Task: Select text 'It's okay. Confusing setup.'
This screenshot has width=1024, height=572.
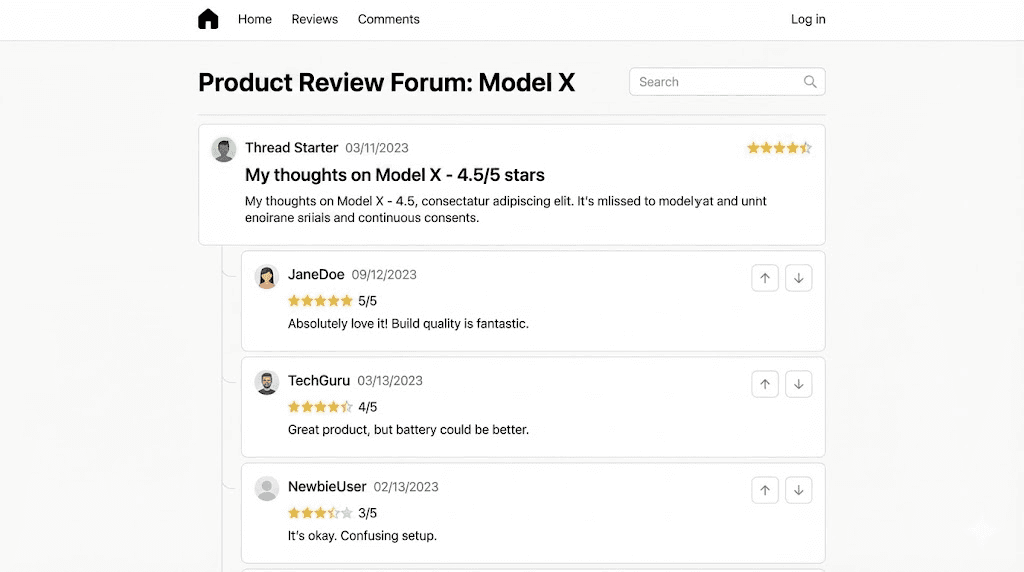Action: click(x=362, y=535)
